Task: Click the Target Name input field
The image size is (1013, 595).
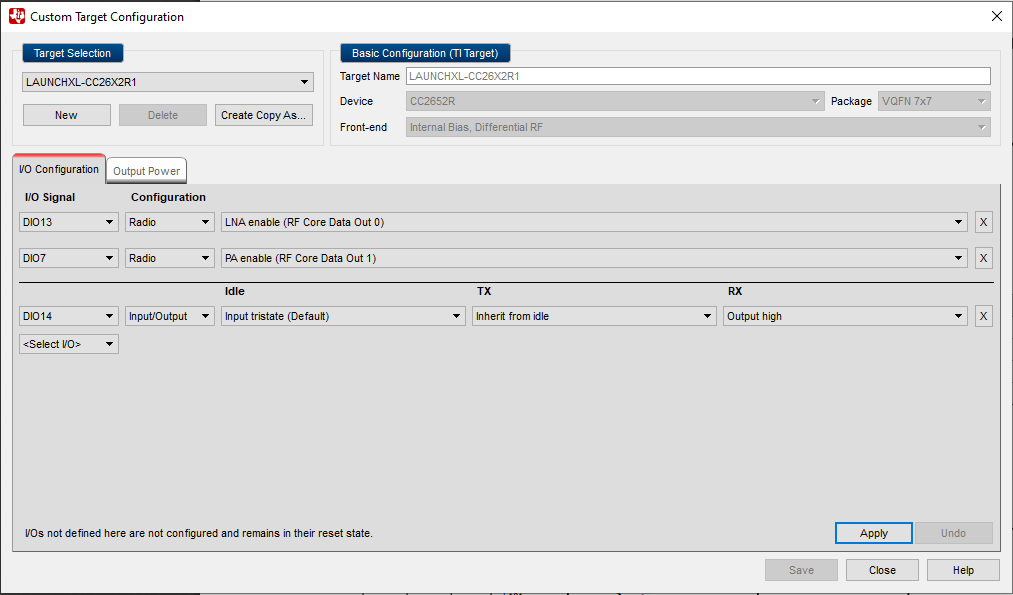Action: point(698,76)
